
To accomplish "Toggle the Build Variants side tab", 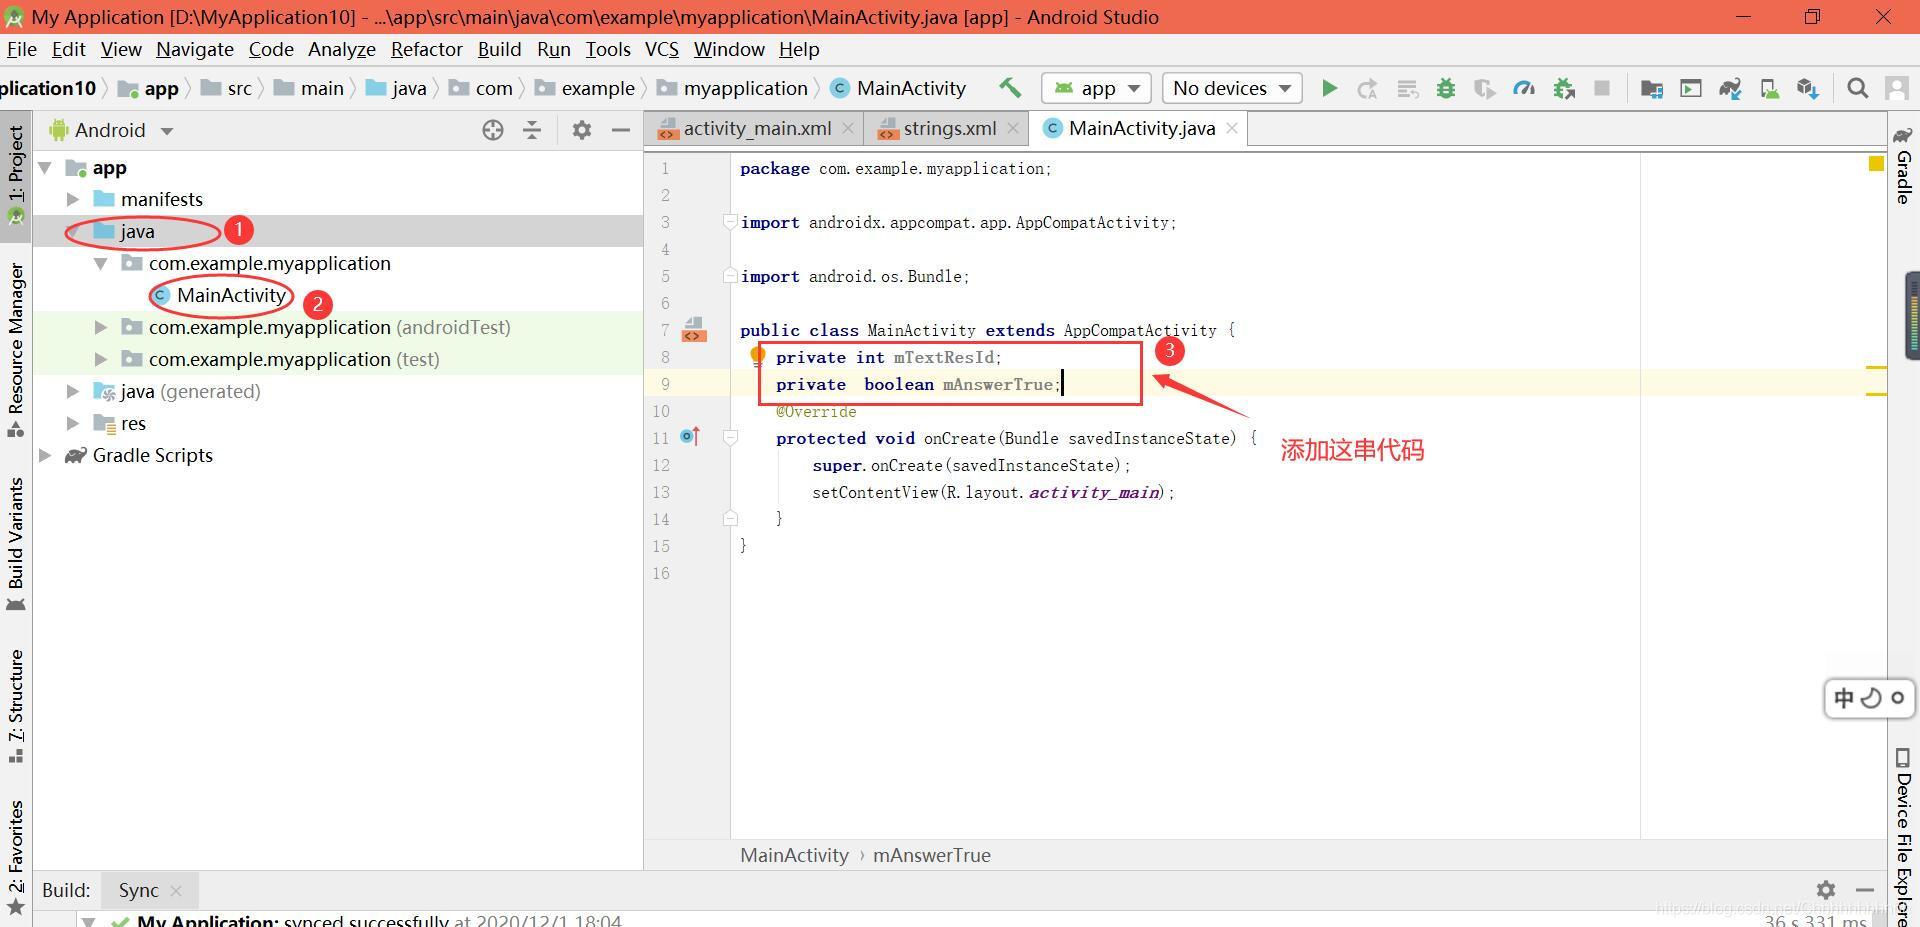I will [x=16, y=544].
